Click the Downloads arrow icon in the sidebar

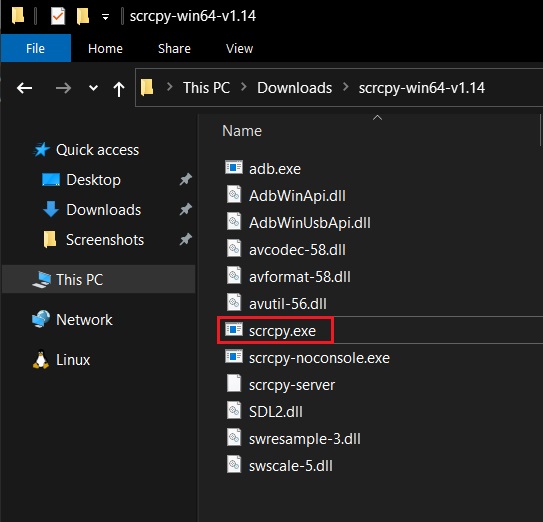tap(51, 209)
